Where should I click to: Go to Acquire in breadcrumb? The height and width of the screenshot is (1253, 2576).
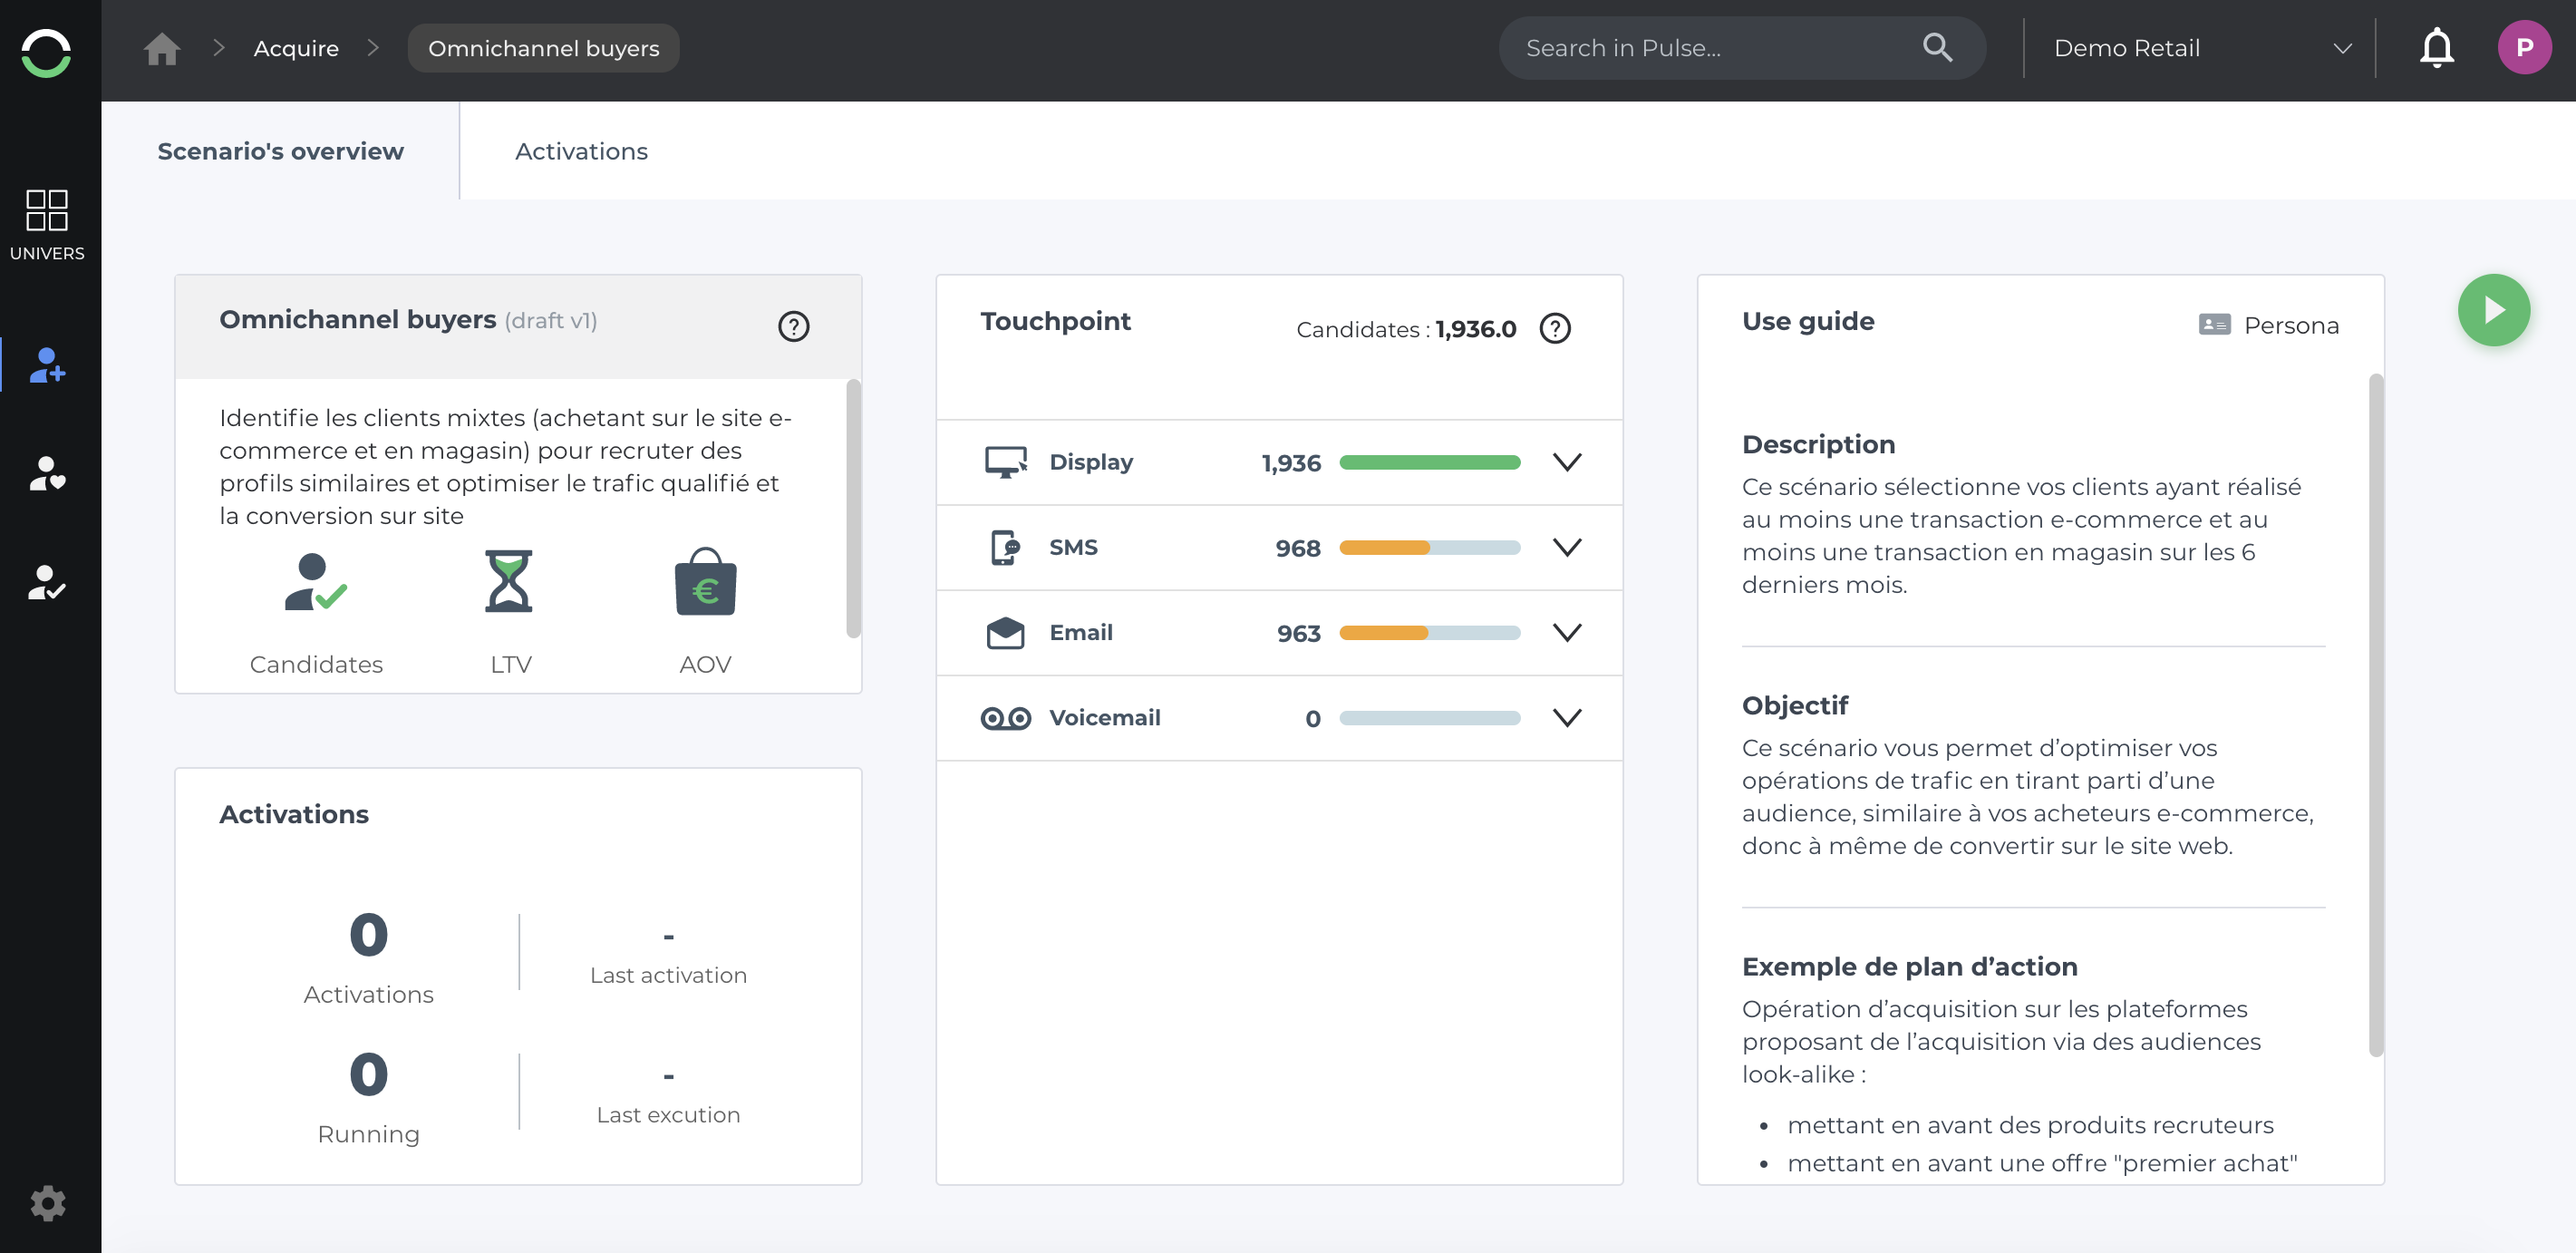296,48
